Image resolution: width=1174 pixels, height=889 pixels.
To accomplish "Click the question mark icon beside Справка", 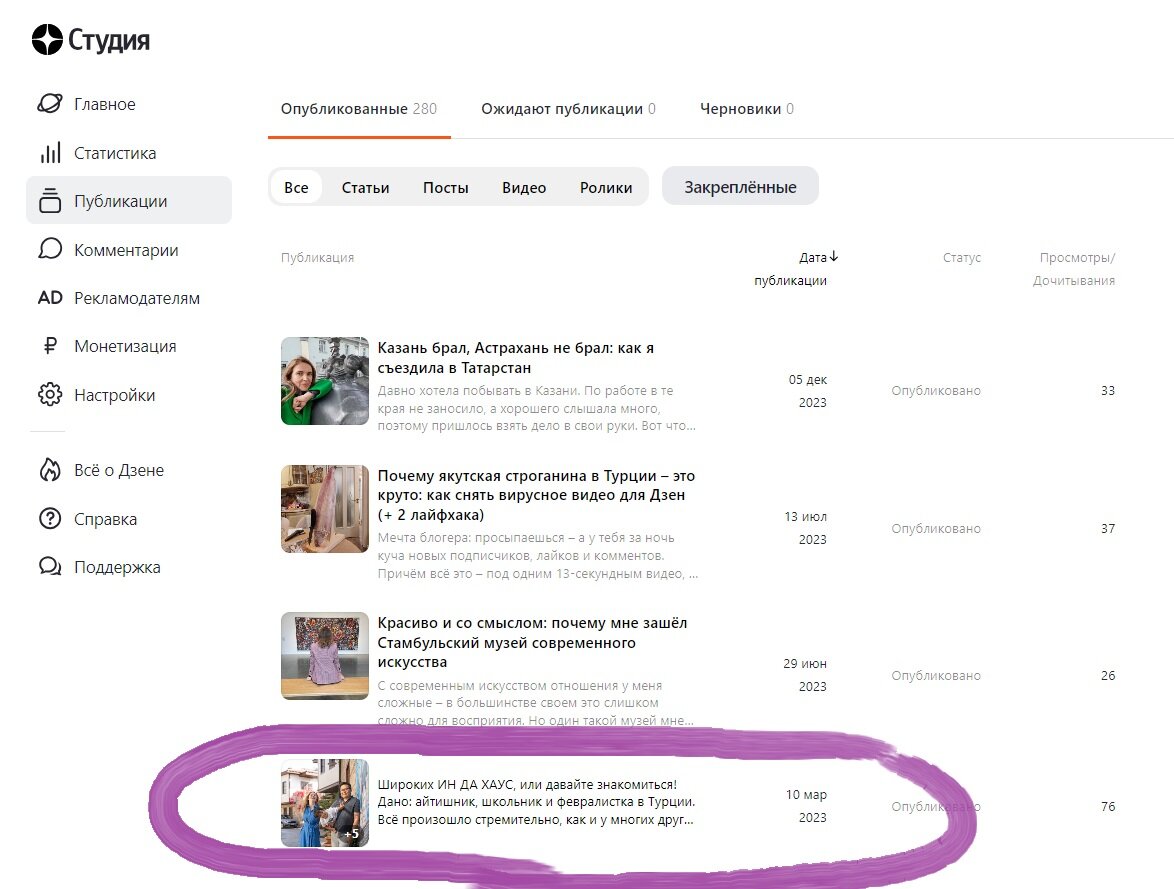I will (50, 518).
